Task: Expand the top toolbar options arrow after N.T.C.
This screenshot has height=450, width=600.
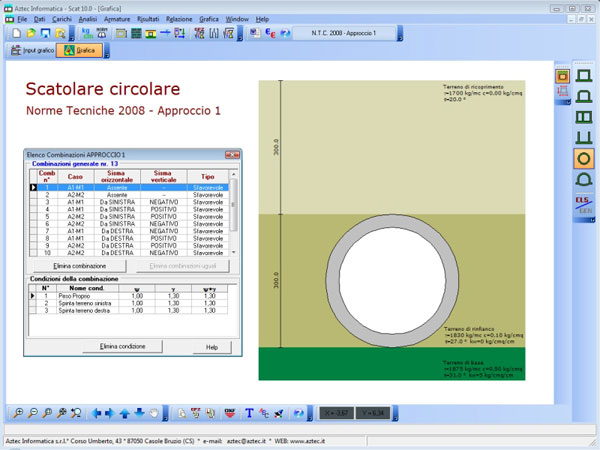Action: coord(400,34)
